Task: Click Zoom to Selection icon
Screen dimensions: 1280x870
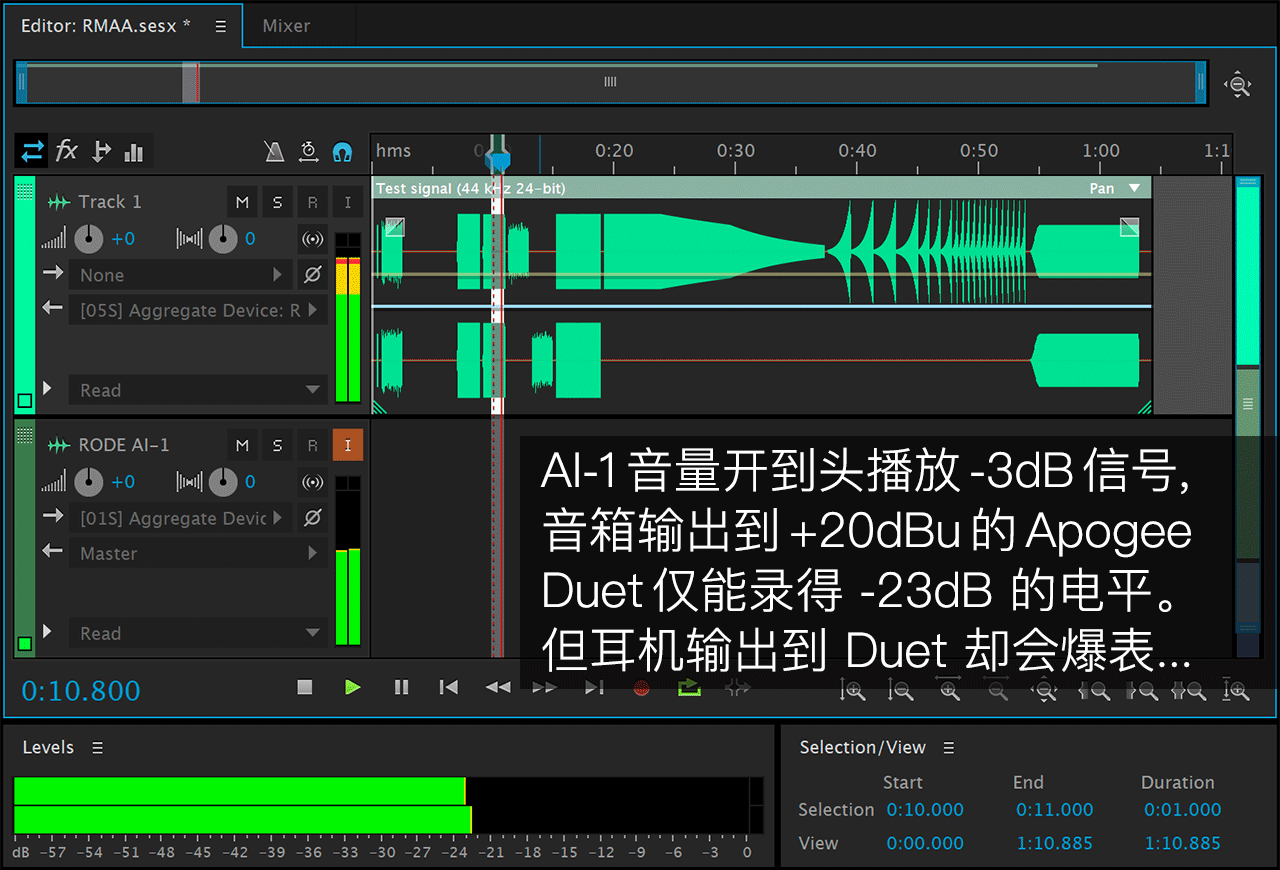Action: click(1190, 689)
